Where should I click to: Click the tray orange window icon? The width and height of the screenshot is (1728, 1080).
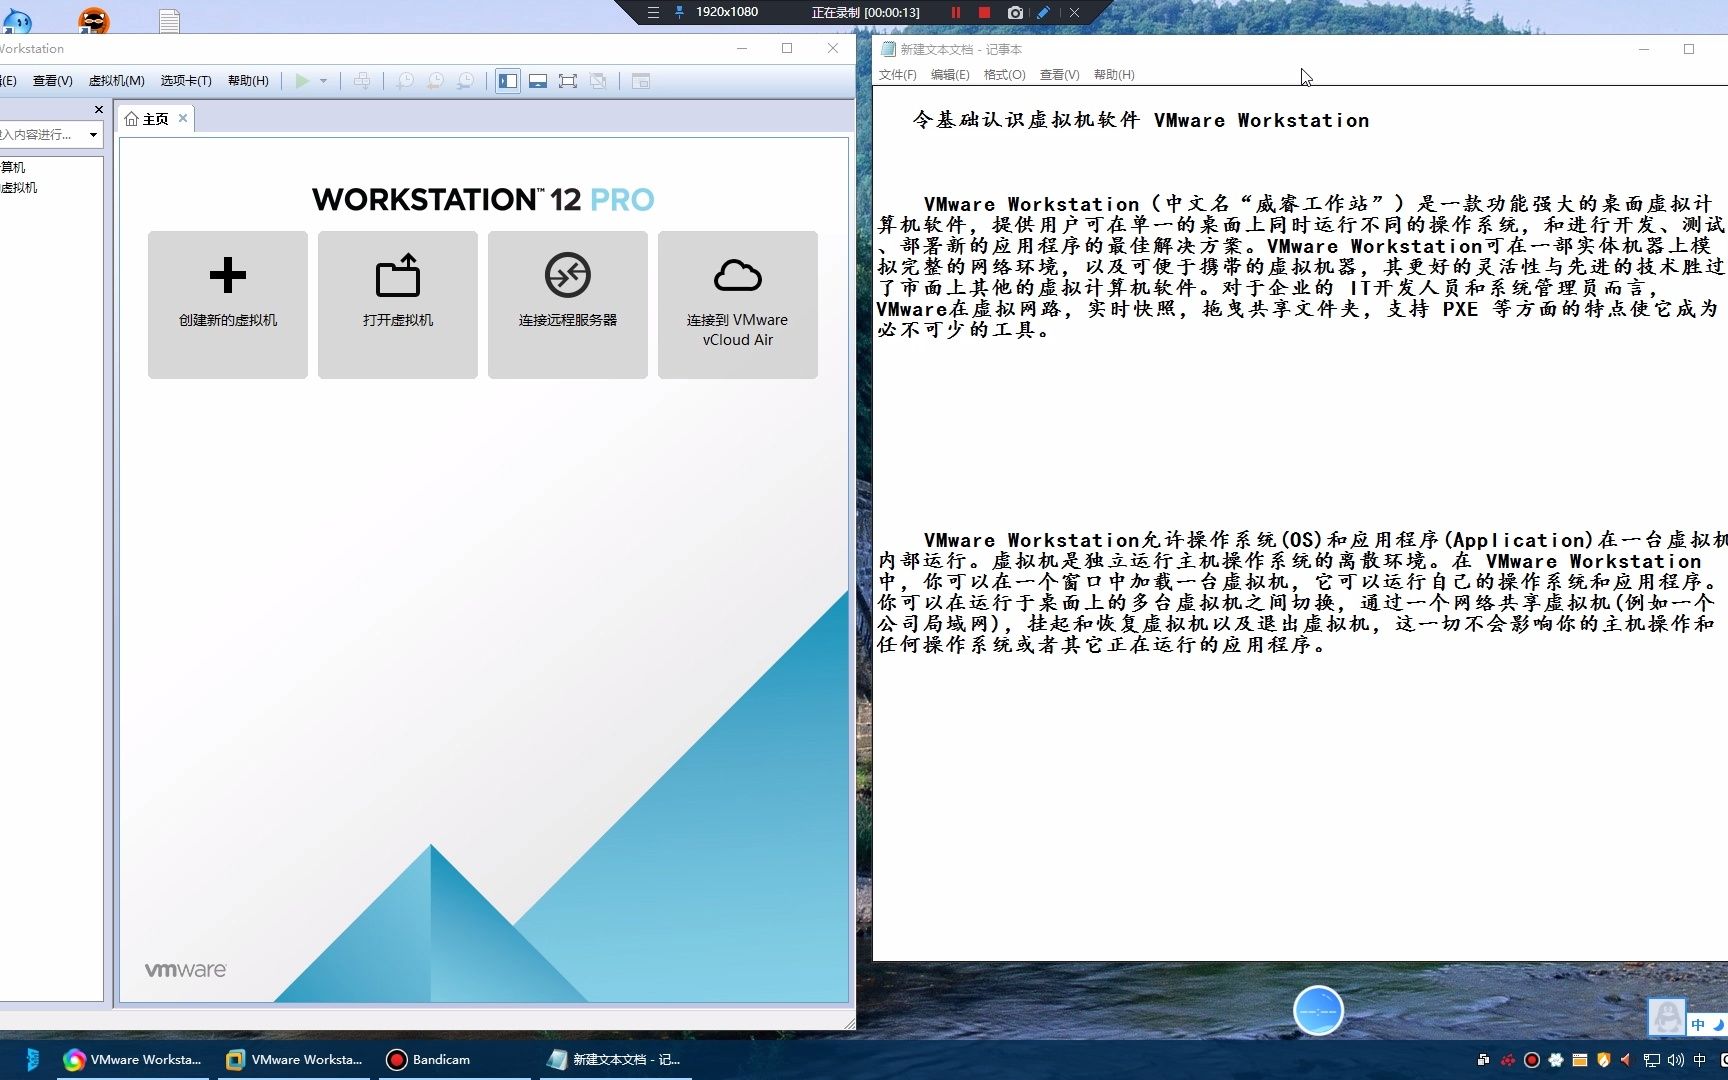click(x=1580, y=1060)
